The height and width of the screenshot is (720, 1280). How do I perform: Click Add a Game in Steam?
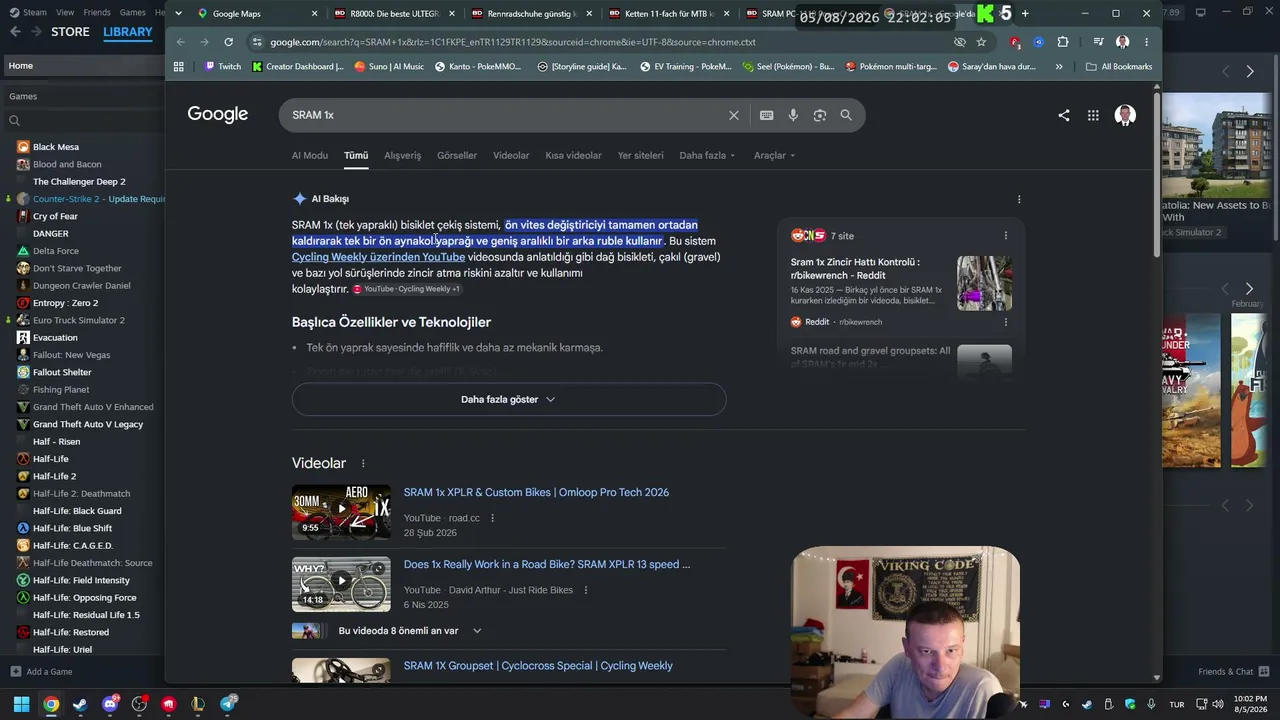pyautogui.click(x=41, y=672)
